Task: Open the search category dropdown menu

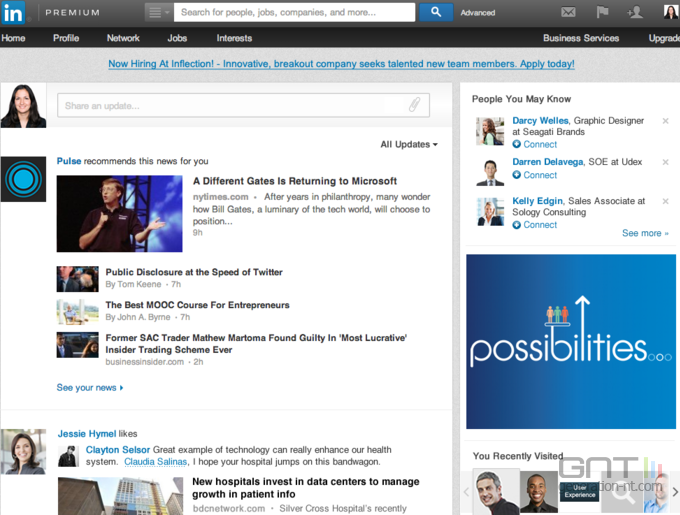Action: pyautogui.click(x=159, y=13)
